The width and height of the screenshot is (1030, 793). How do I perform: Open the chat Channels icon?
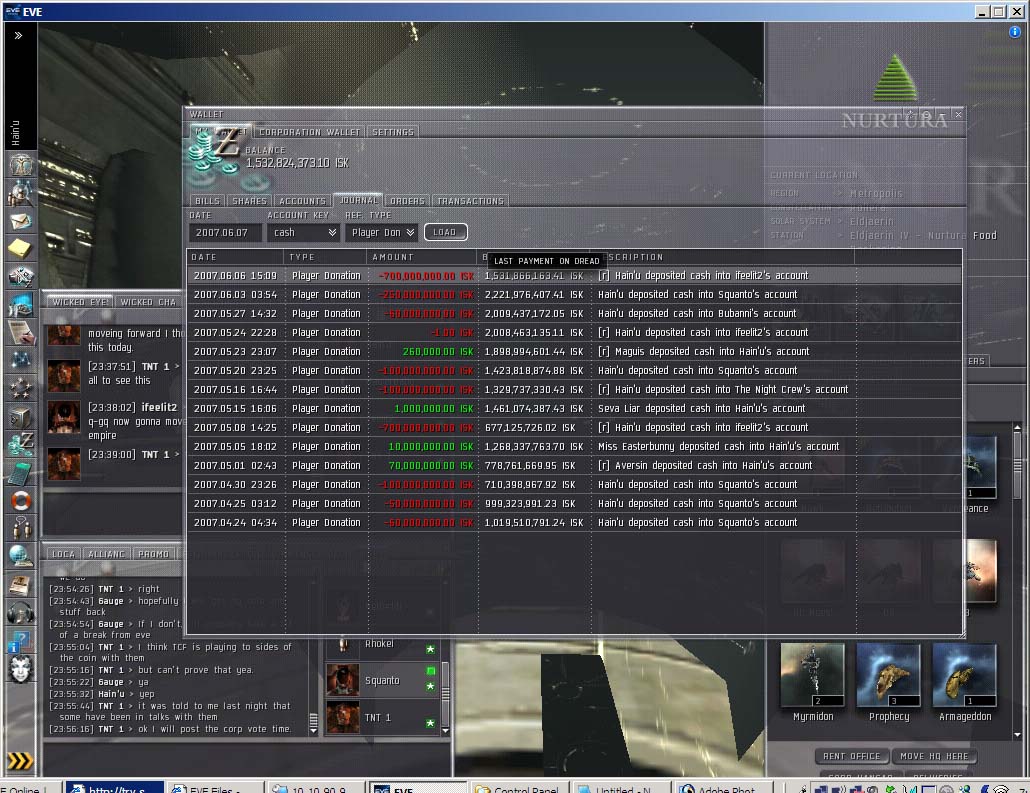(21, 528)
